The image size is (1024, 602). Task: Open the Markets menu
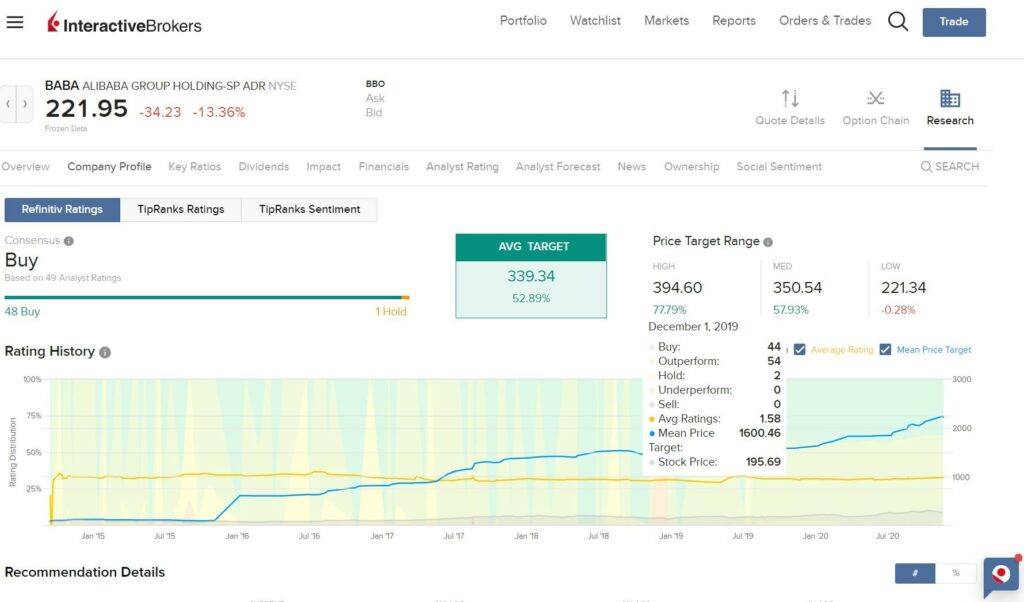[x=666, y=20]
